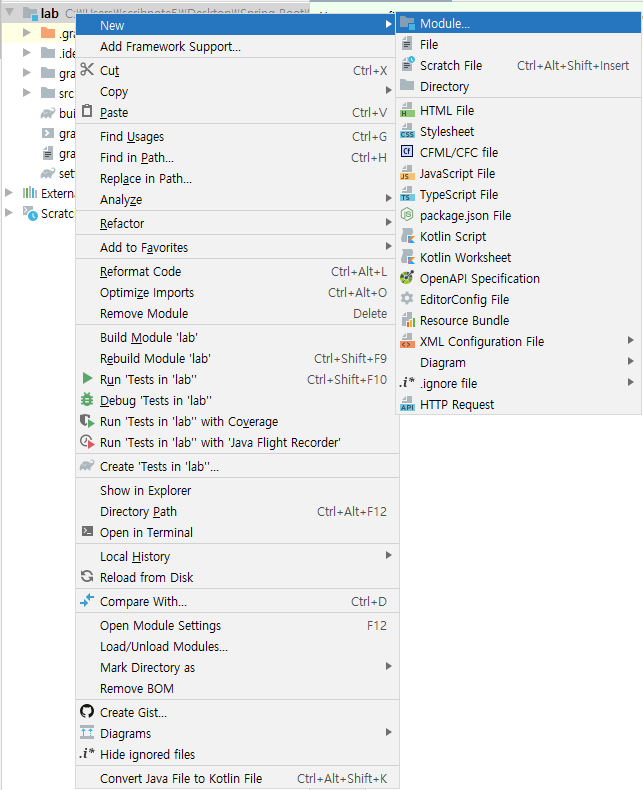
Task: Expand the External Libraries tree node
Action: [x=10, y=192]
